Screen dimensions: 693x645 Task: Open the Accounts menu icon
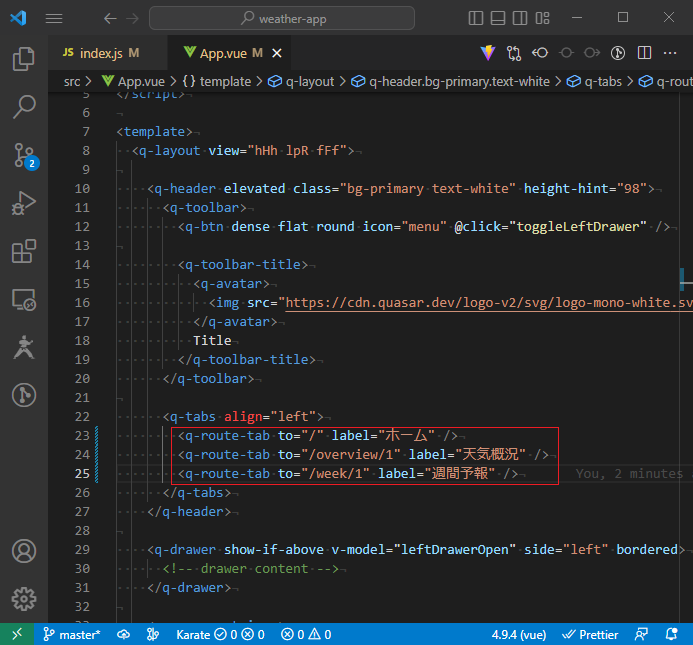point(23,551)
